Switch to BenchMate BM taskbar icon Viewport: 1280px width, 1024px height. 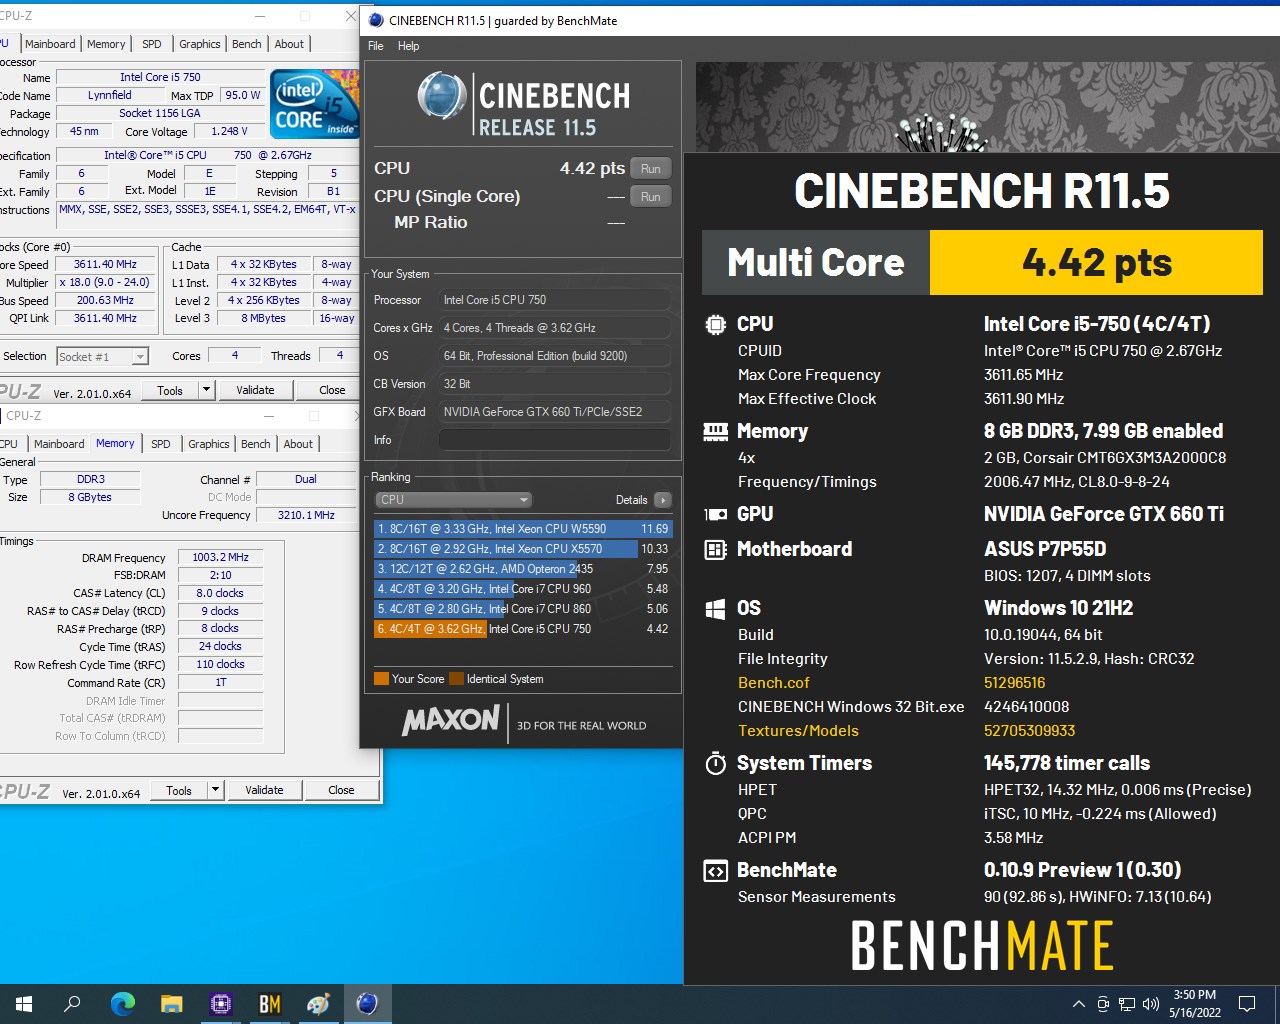[x=270, y=1004]
